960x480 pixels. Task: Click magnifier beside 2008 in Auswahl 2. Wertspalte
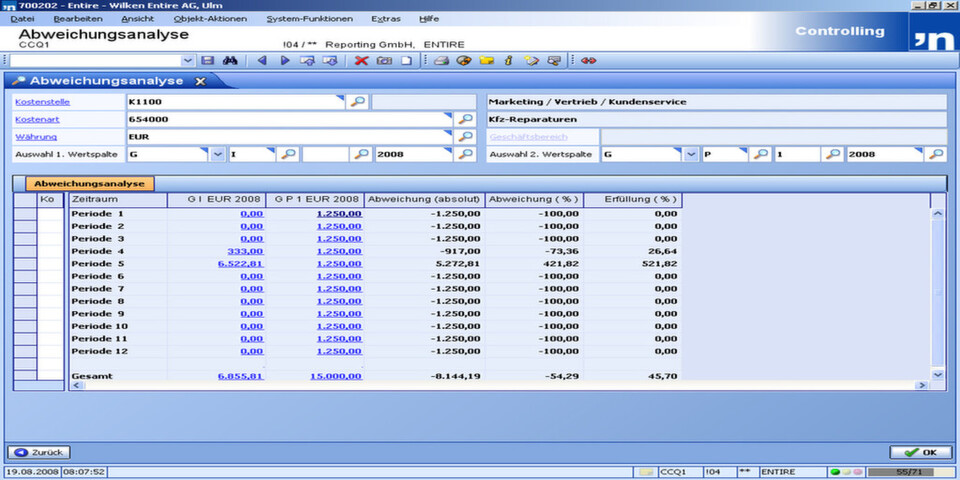pos(936,154)
